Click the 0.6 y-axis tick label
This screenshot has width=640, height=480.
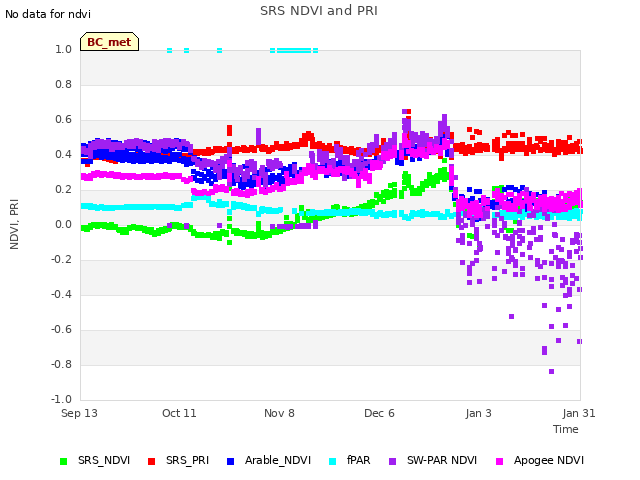tap(63, 120)
